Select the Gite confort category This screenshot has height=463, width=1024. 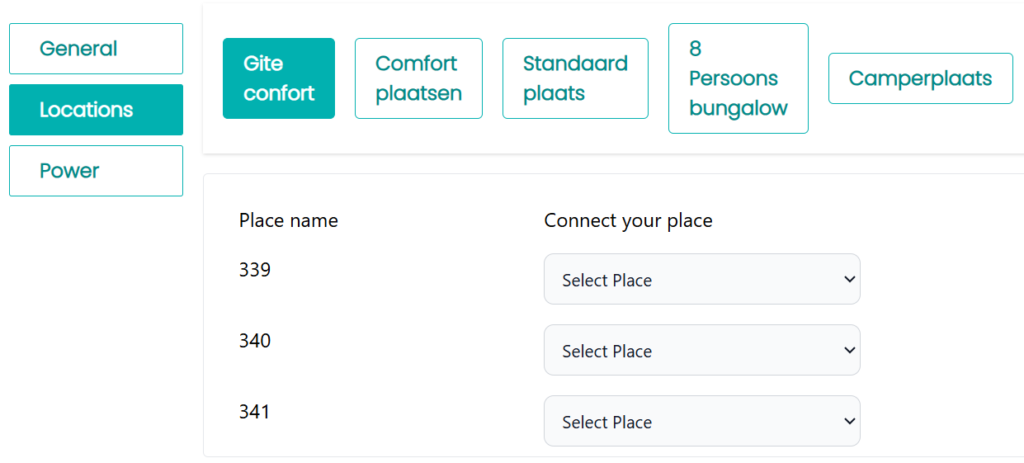[x=279, y=78]
